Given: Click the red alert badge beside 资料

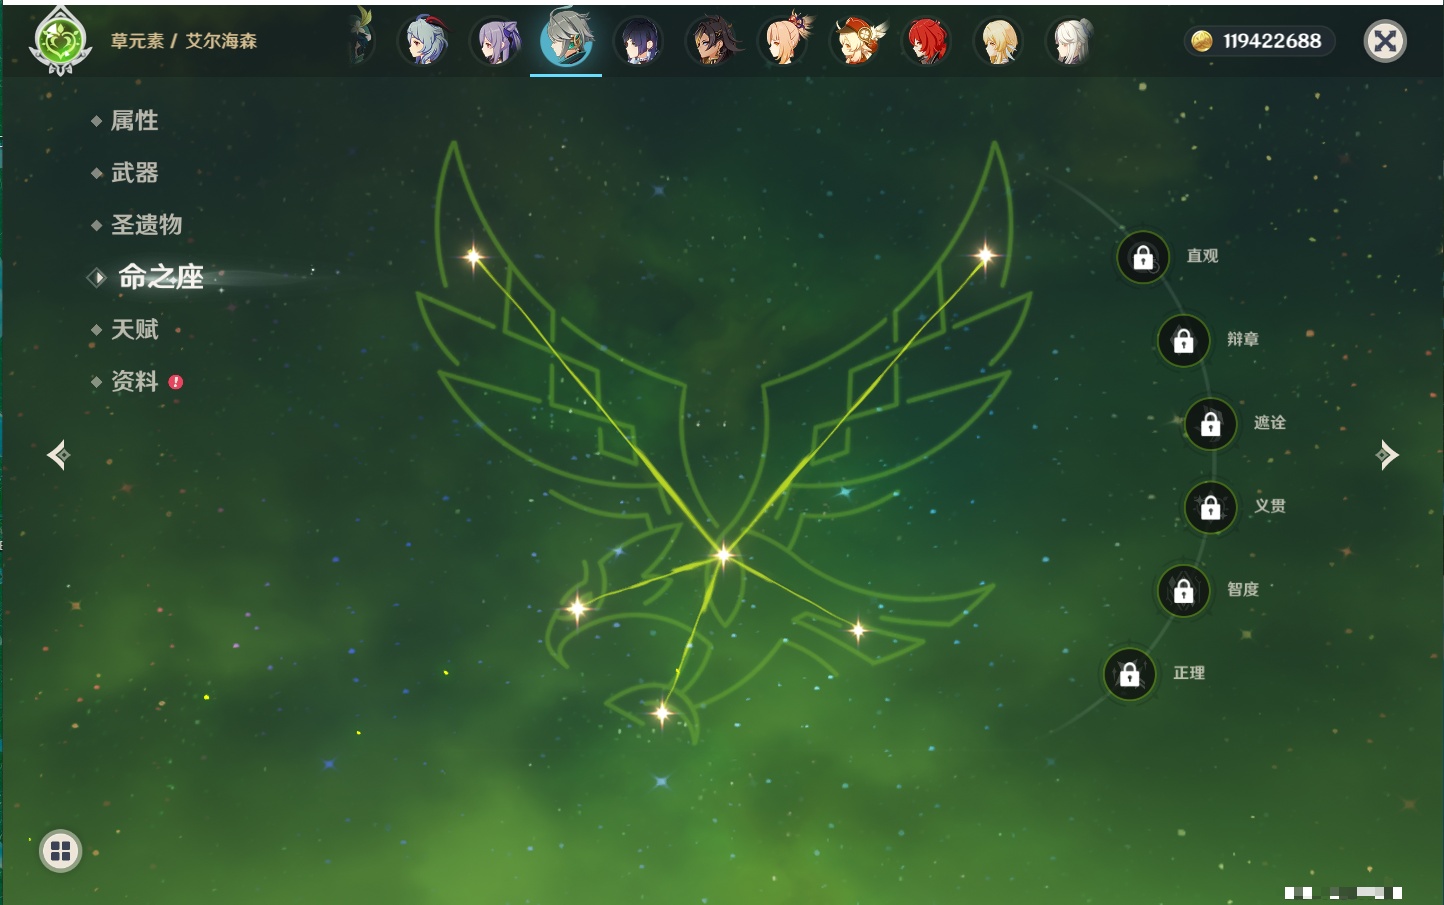Looking at the screenshot, I should 176,382.
